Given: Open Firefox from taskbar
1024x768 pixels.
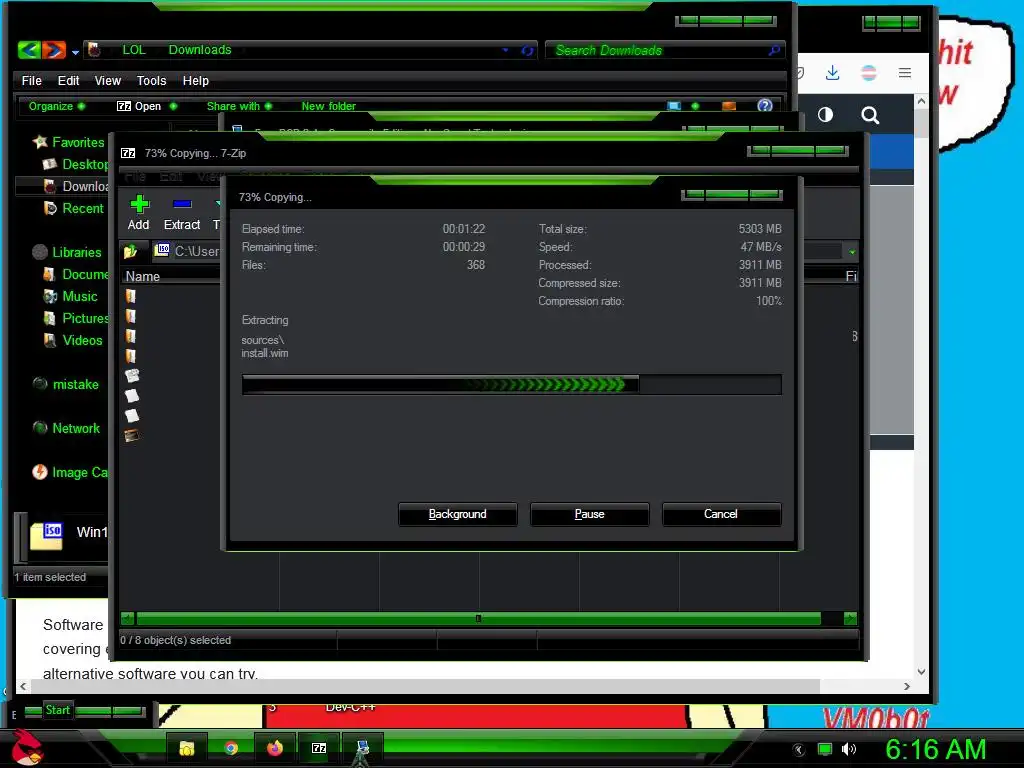Looking at the screenshot, I should [x=275, y=748].
